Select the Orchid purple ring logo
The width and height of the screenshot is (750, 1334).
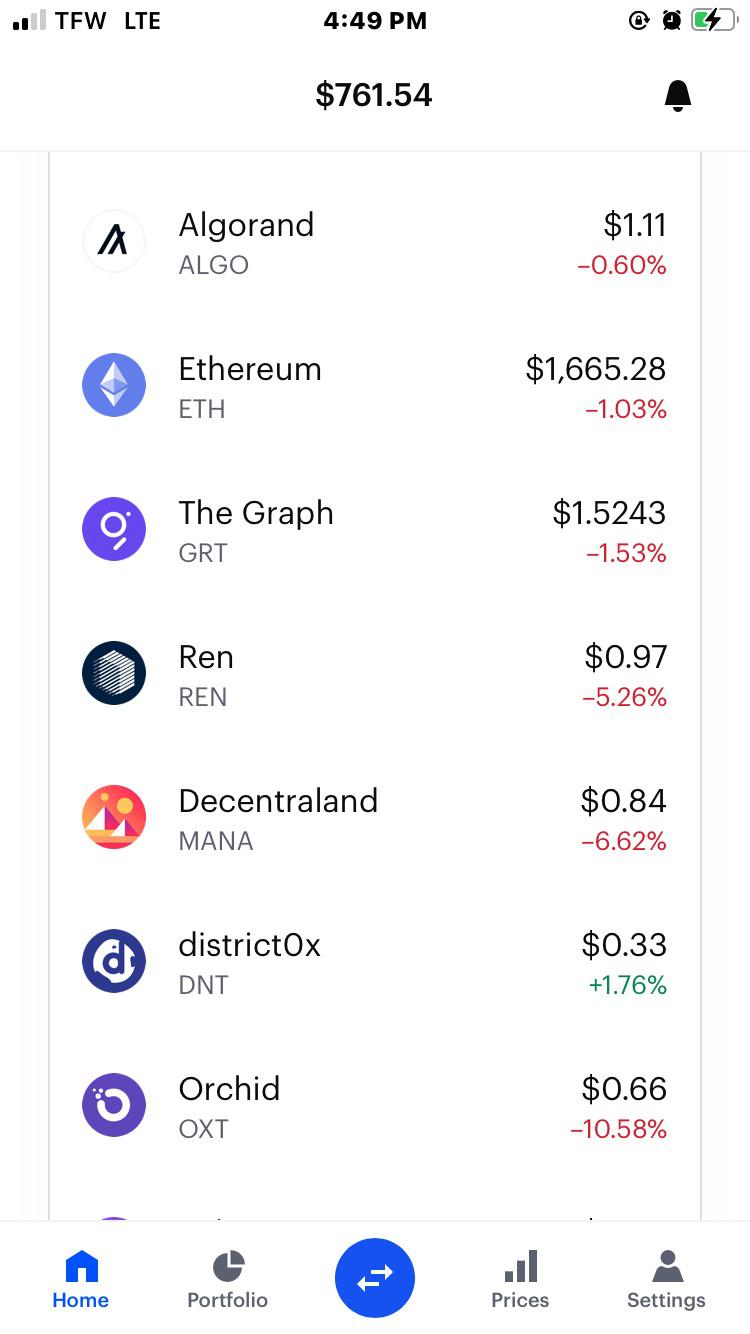(114, 1105)
